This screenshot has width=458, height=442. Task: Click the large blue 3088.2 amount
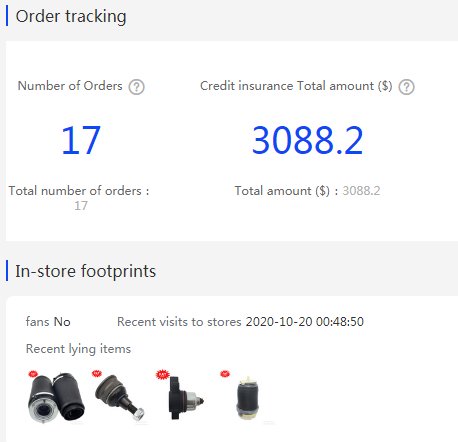307,140
